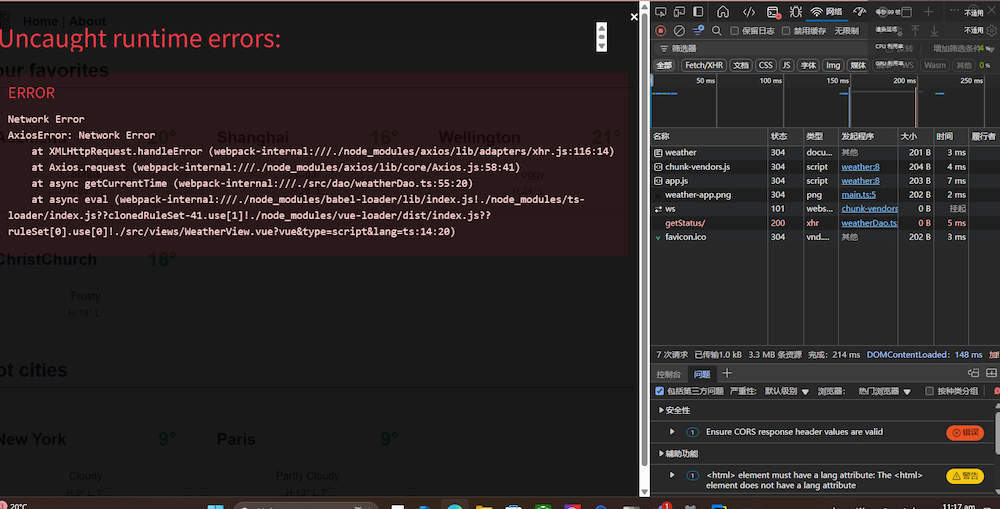Switch to the 控制台 console tab
This screenshot has width=1000, height=509.
[669, 373]
